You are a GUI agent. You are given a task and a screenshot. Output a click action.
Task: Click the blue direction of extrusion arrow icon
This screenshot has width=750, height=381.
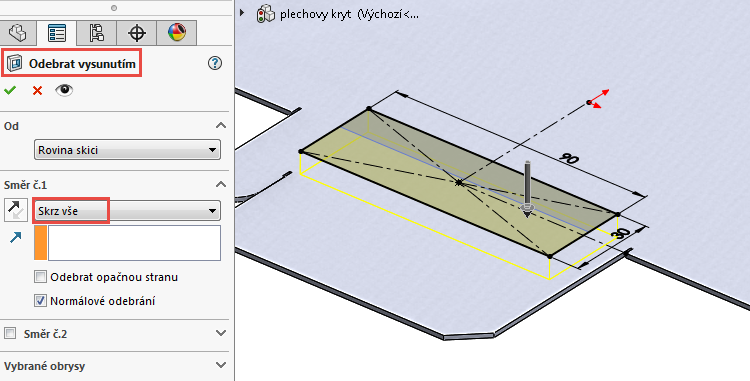click(x=15, y=238)
